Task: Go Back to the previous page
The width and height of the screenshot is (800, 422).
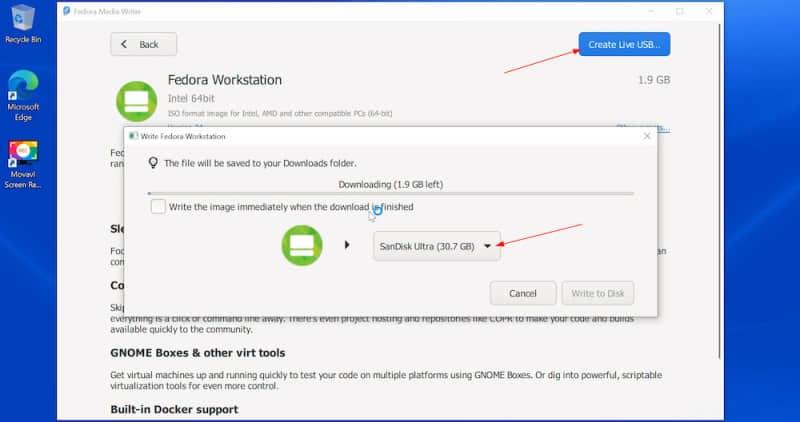Action: (x=143, y=44)
